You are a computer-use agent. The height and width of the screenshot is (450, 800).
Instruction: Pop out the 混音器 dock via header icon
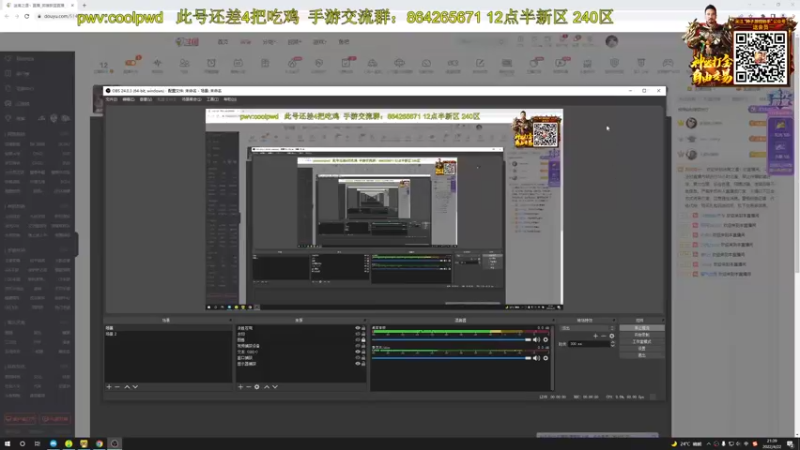[x=553, y=320]
